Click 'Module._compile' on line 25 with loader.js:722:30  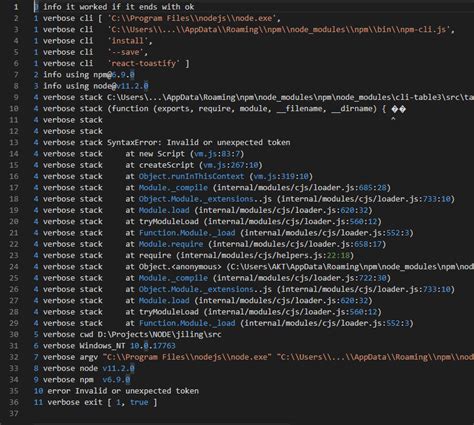click(173, 278)
